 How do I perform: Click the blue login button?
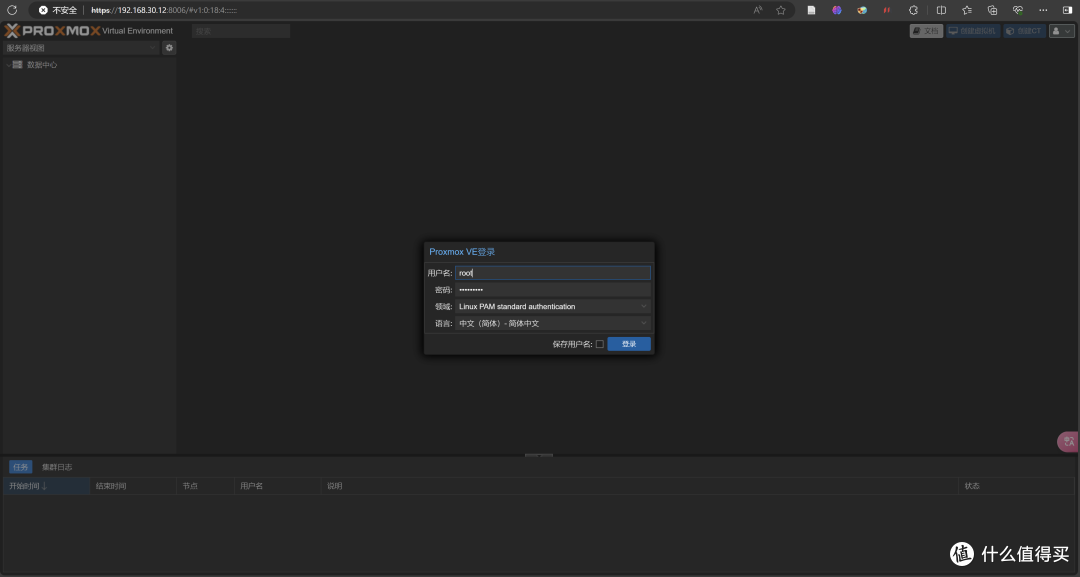click(x=629, y=344)
